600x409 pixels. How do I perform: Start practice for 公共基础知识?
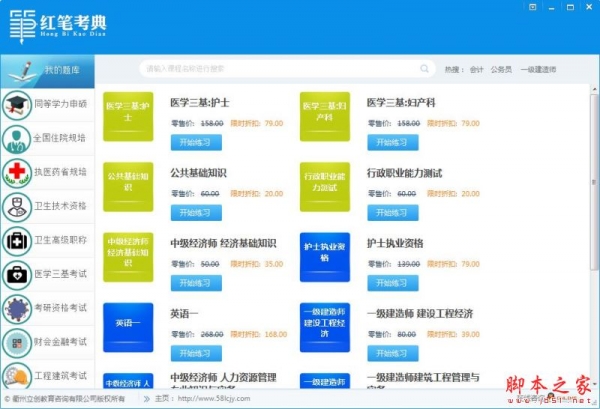pos(196,213)
